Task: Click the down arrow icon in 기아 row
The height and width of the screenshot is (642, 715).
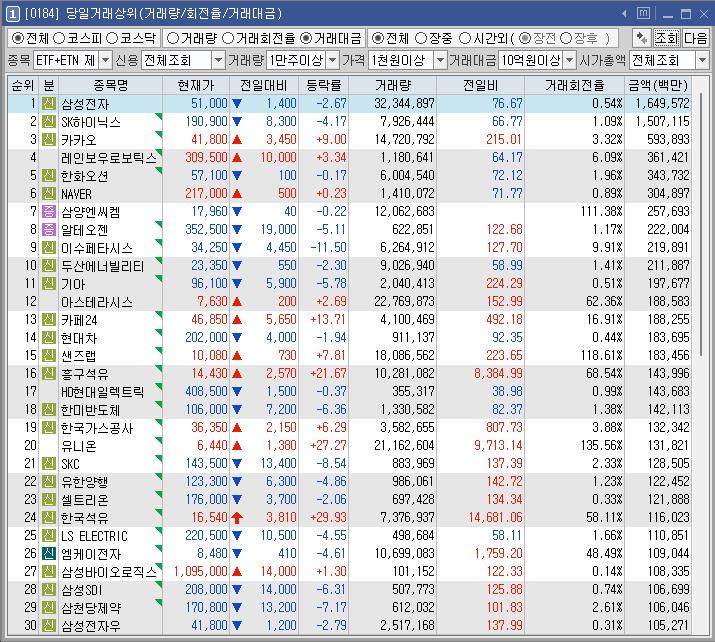Action: [x=237, y=284]
